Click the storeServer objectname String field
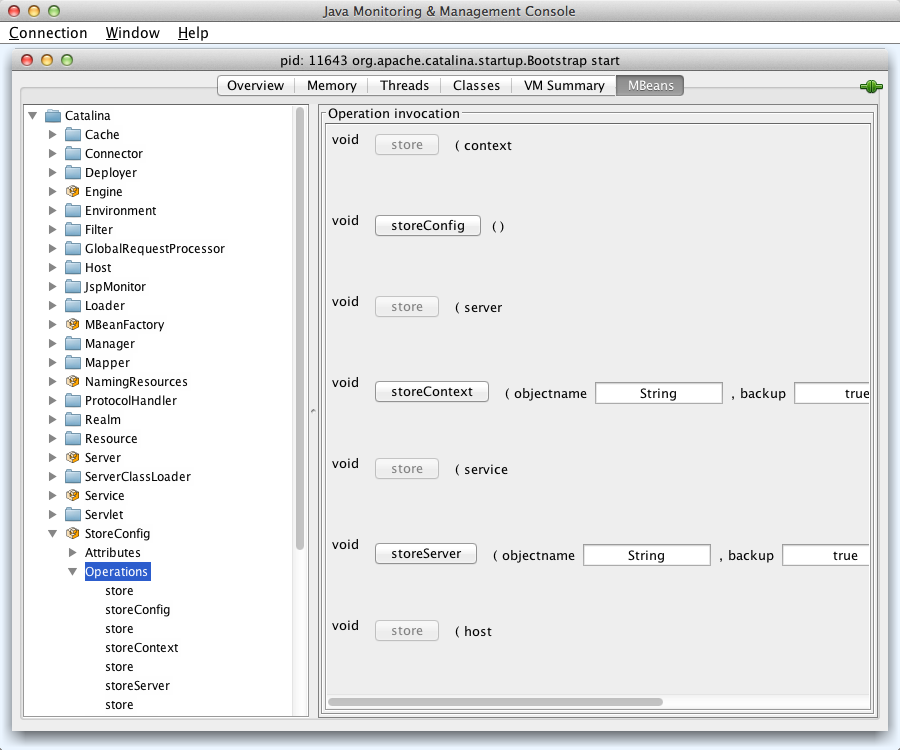The width and height of the screenshot is (900, 750). [x=646, y=555]
